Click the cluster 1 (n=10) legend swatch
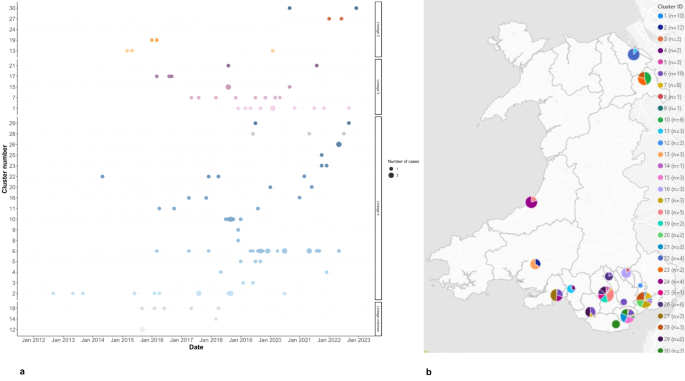This screenshot has height=381, width=685. [x=661, y=16]
